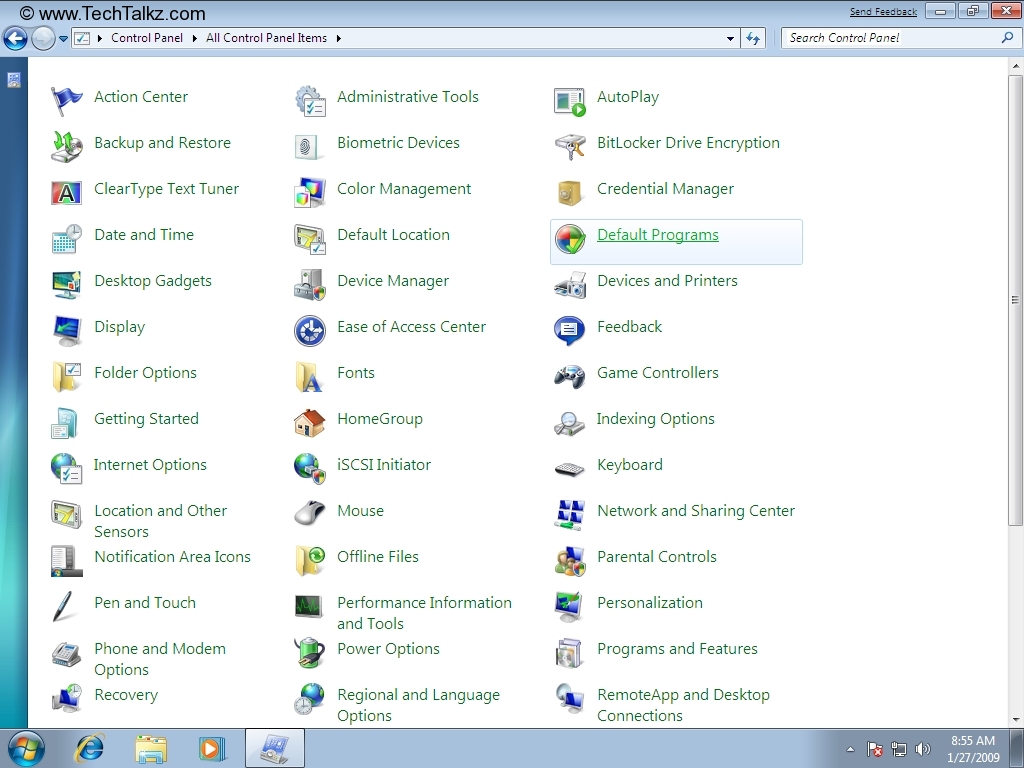Click the Keyboard icon

tap(569, 469)
